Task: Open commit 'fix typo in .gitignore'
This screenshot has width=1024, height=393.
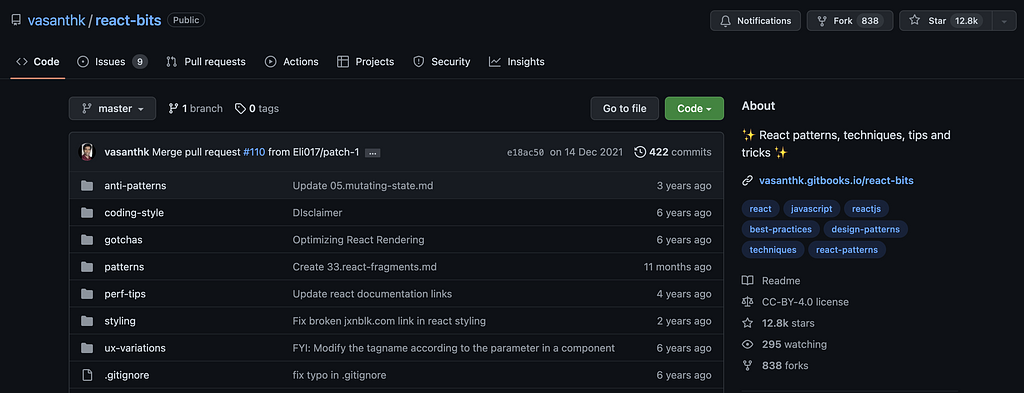Action: (340, 375)
